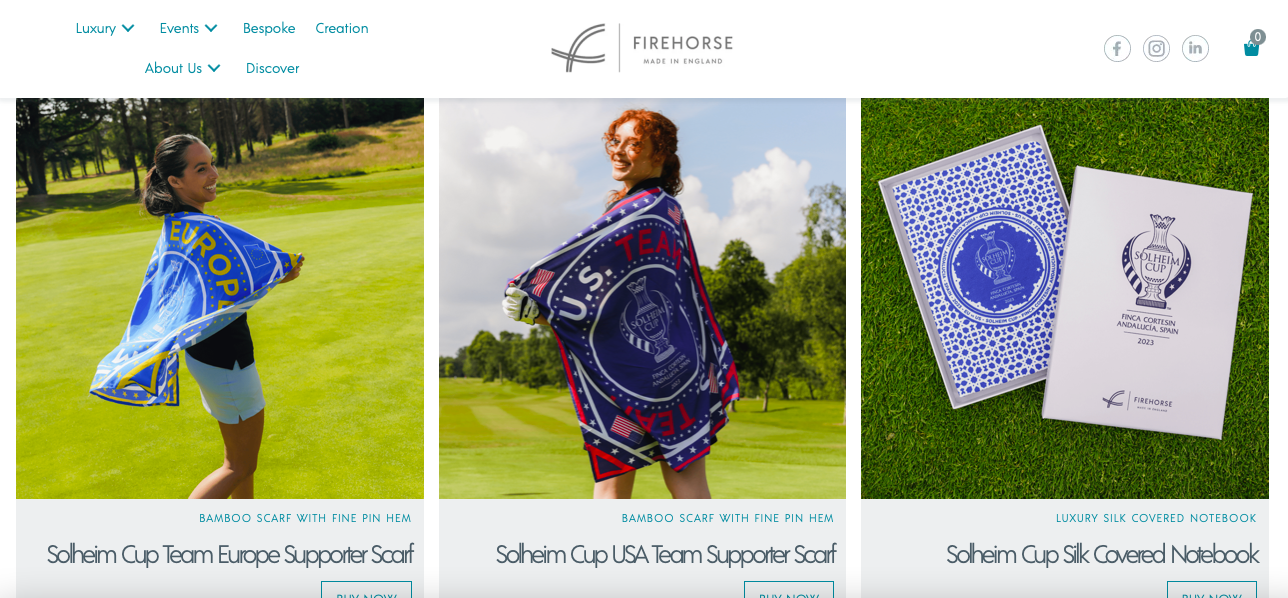Open the Facebook social icon
The image size is (1288, 598).
point(1117,49)
